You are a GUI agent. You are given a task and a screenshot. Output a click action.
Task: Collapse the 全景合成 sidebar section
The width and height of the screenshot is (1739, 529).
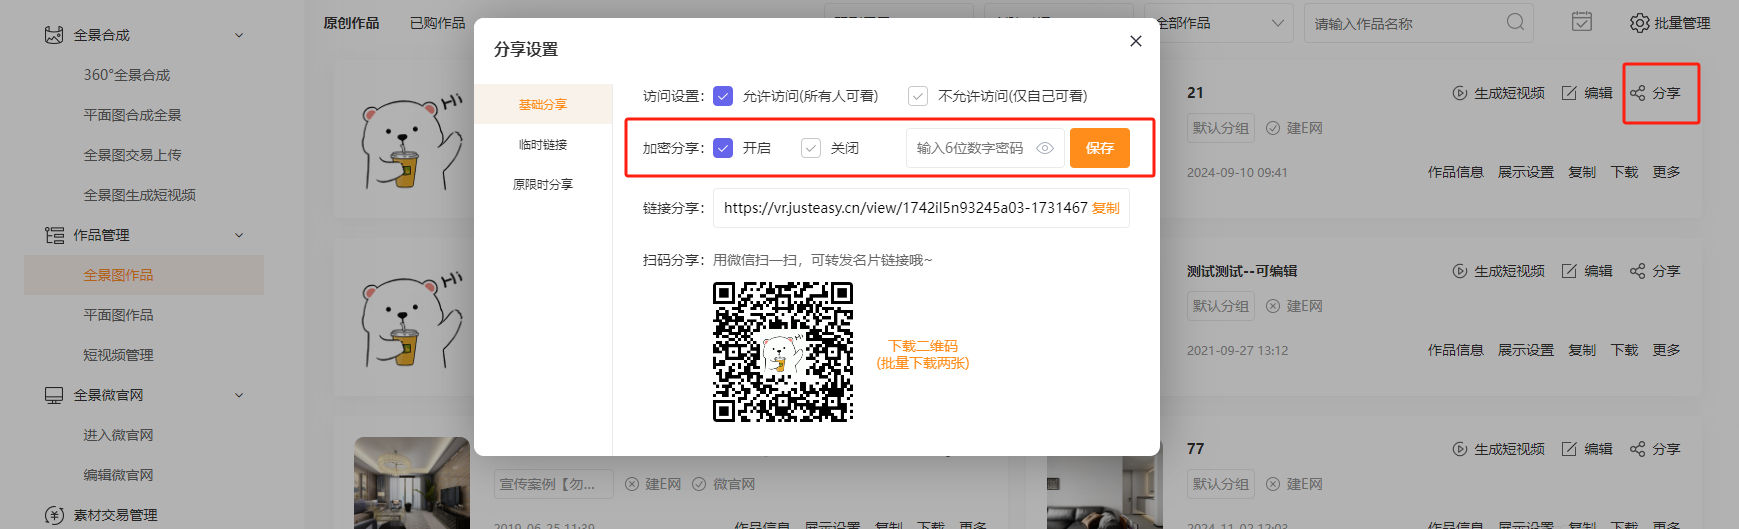point(239,35)
